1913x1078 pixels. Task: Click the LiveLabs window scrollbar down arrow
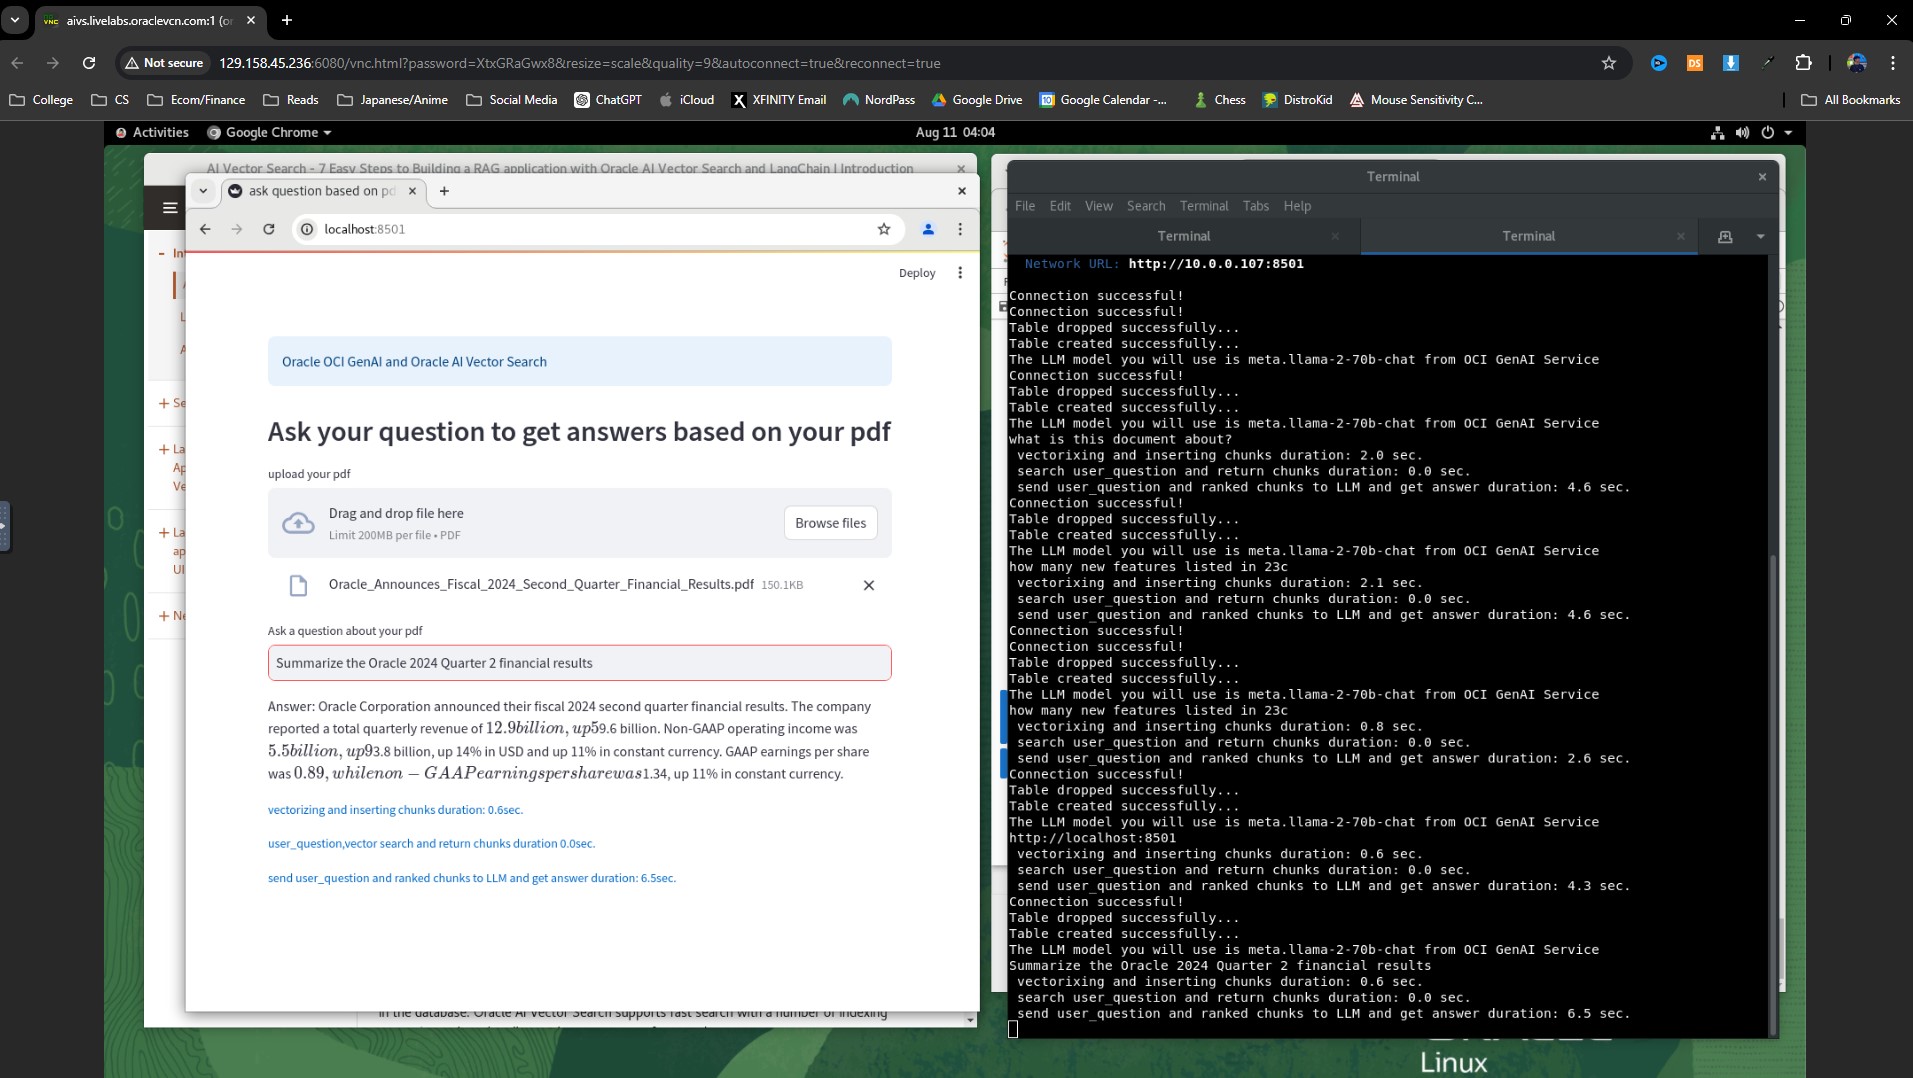pos(969,1020)
